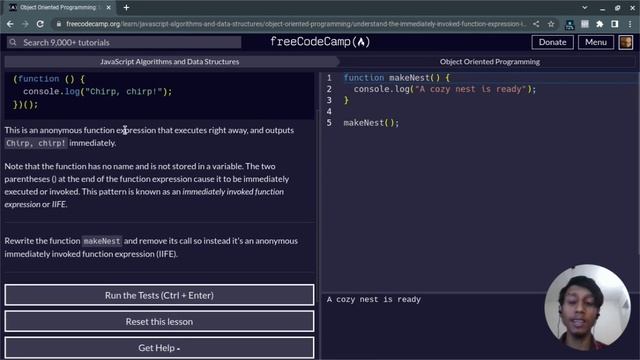This screenshot has height=360, width=640.
Task: Click the webcam video thumbnail
Action: tap(587, 308)
